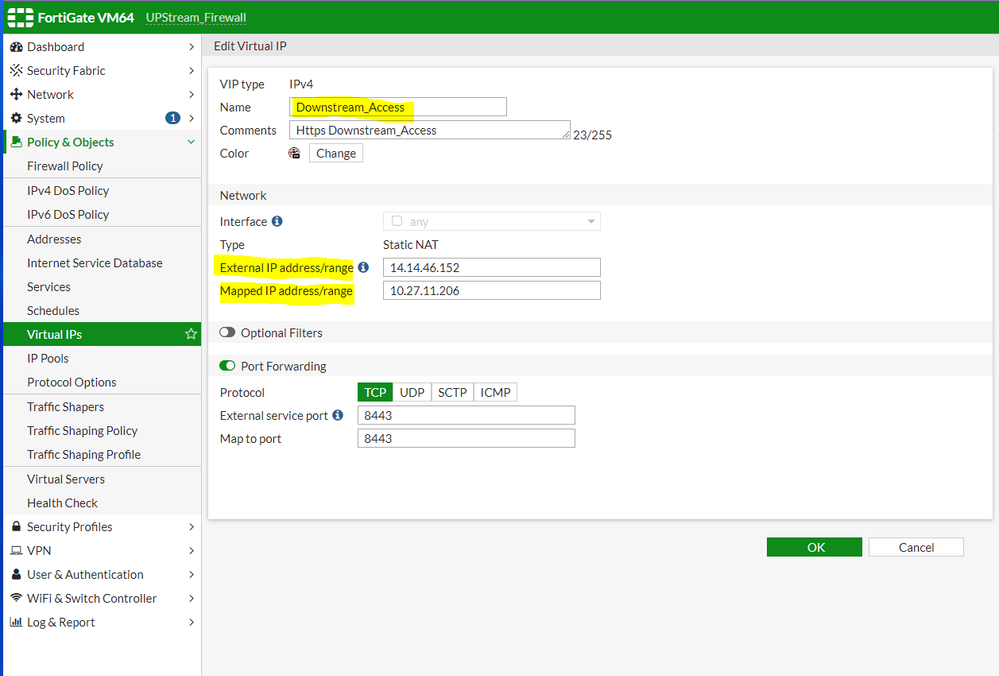Click the Dashboard gauge icon in sidebar
999x676 pixels.
pos(16,47)
